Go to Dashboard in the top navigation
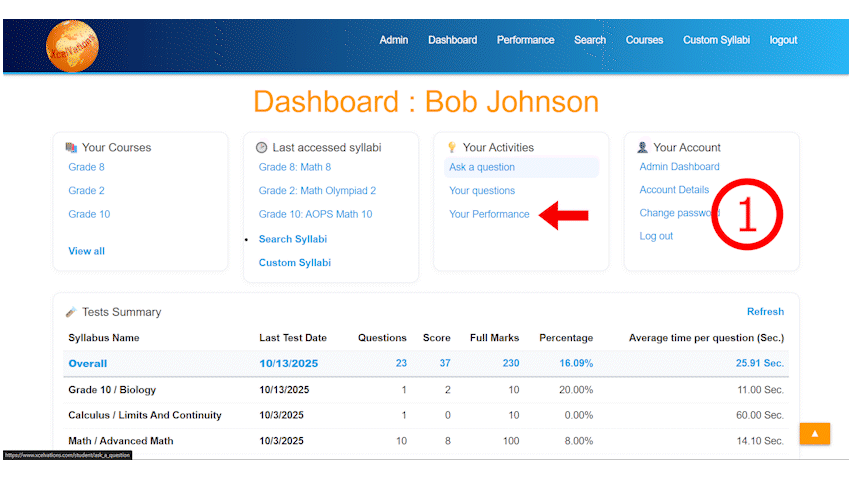The height and width of the screenshot is (480, 854). coord(453,40)
